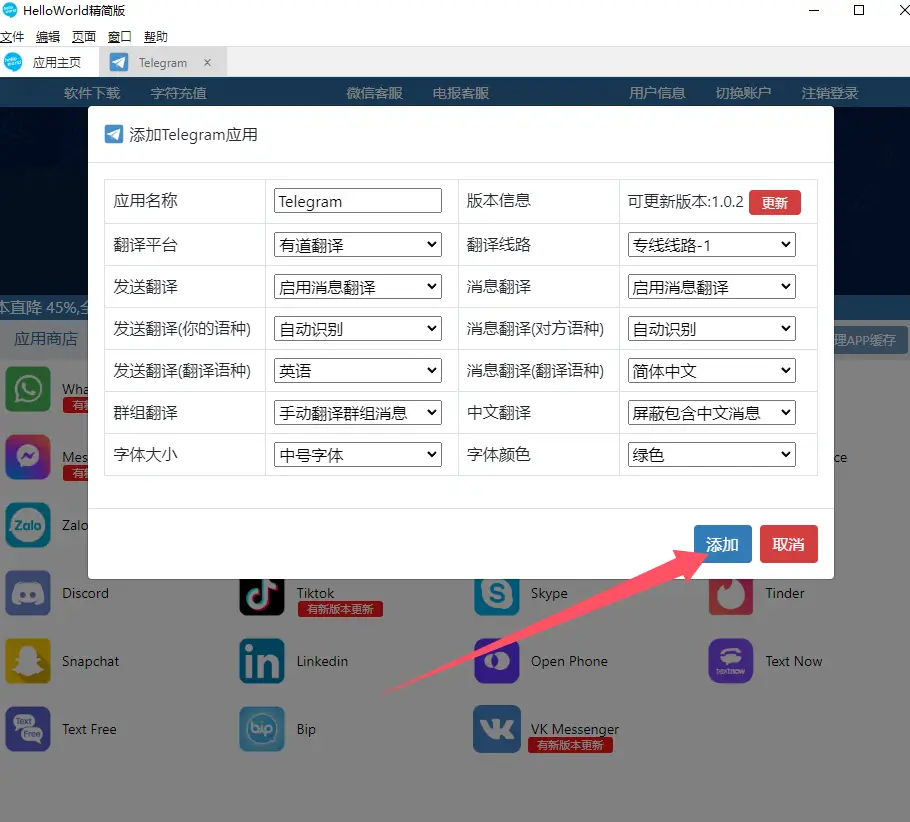This screenshot has height=822, width=910.
Task: Expand 发送翻译(翻译语种) dropdown showing 英语
Action: [358, 370]
